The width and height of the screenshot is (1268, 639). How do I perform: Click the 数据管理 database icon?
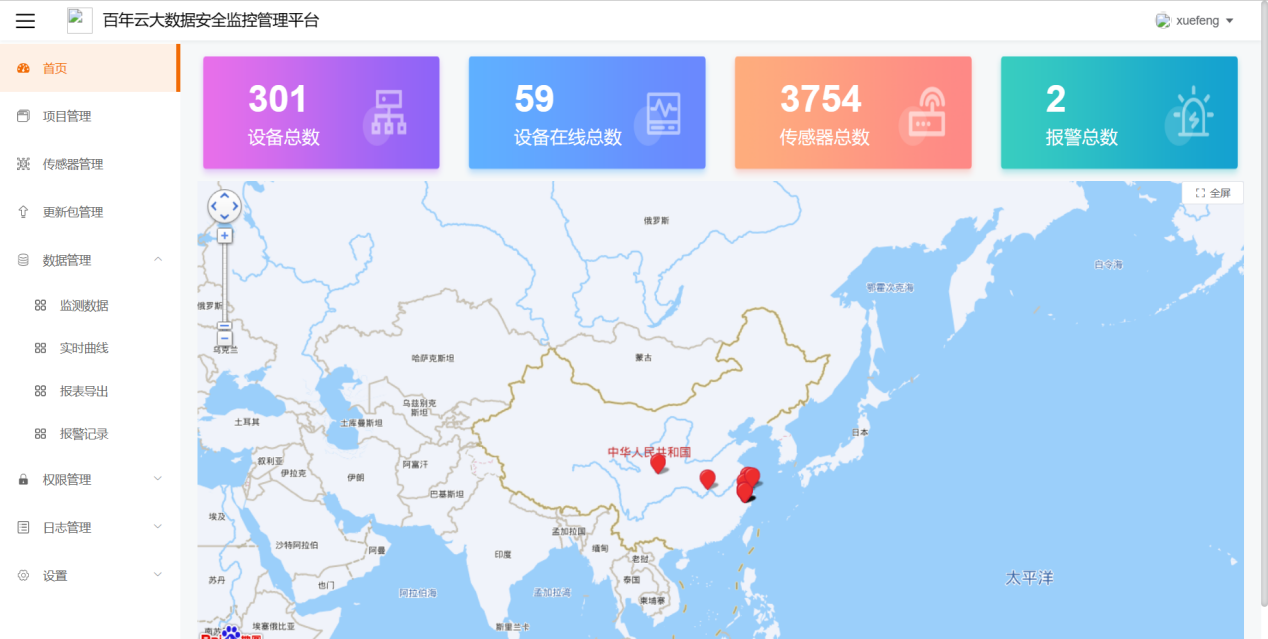pos(24,260)
